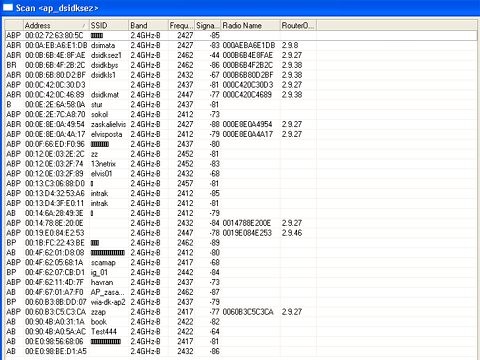Select the dsimata network row
The image size is (480, 360).
[241, 45]
